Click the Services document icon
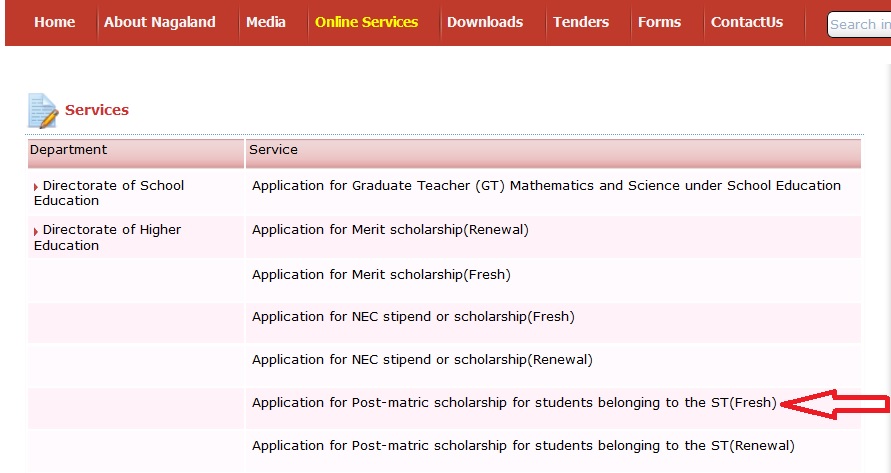Screen dimensions: 891x473 43,110
